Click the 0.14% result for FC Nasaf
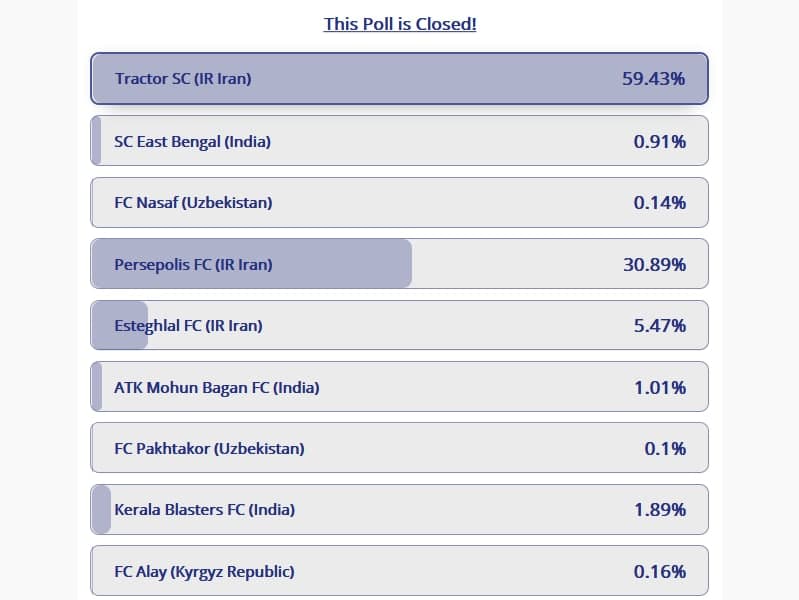 click(x=660, y=202)
